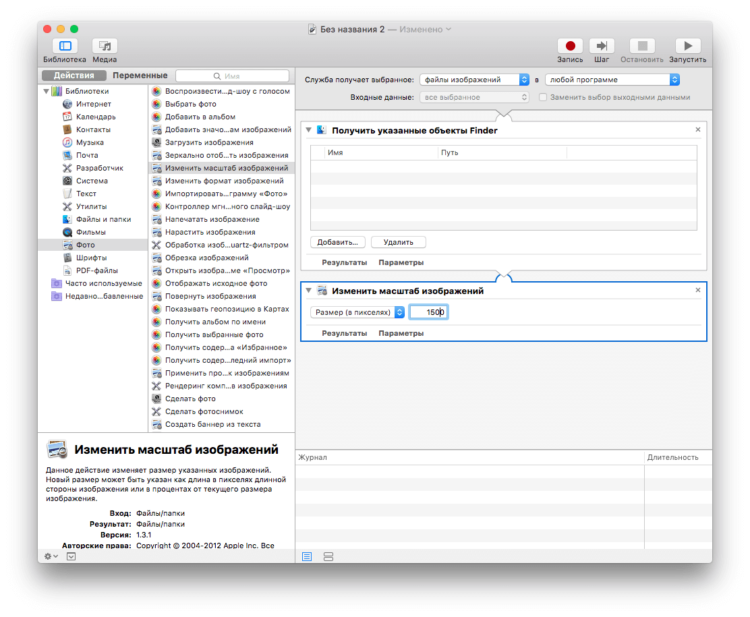The width and height of the screenshot is (750, 617).
Task: Open Результаты of Finder objects action
Action: (x=344, y=263)
